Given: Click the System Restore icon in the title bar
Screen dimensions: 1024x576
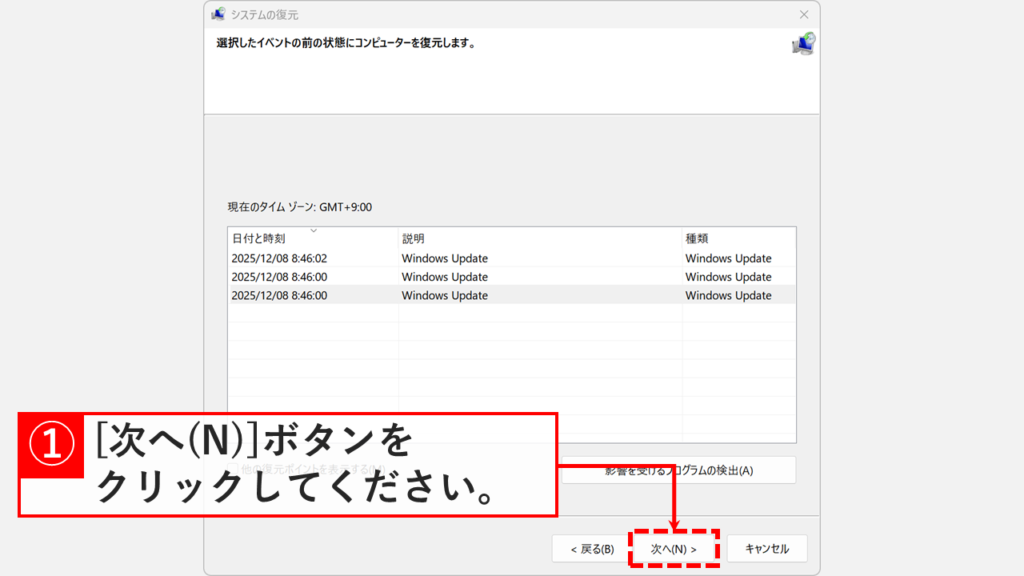Looking at the screenshot, I should (220, 15).
